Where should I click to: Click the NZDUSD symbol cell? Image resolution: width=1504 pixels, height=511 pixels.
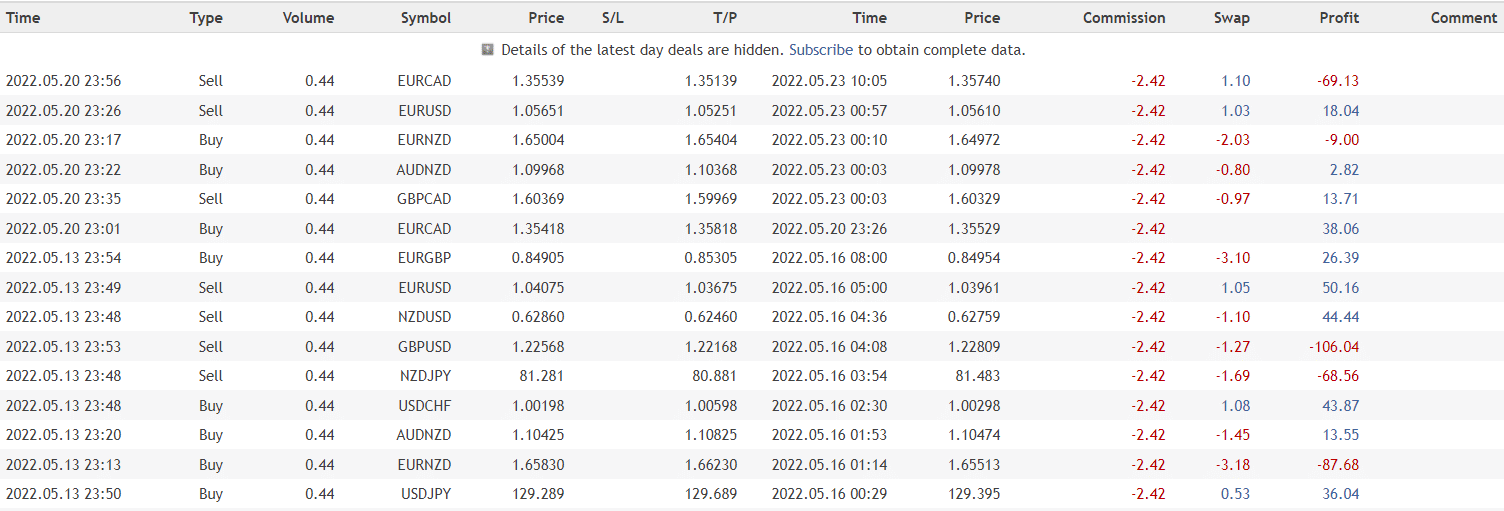424,317
